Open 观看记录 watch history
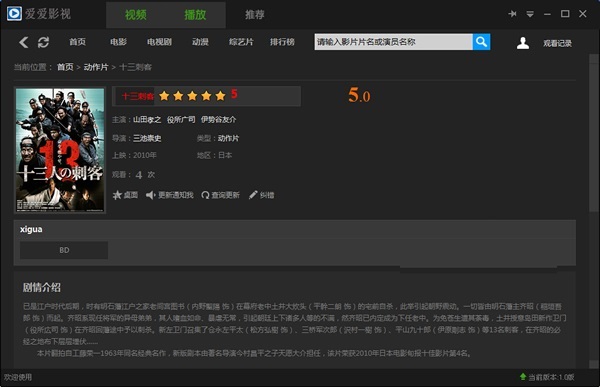The width and height of the screenshot is (600, 387). tap(558, 43)
